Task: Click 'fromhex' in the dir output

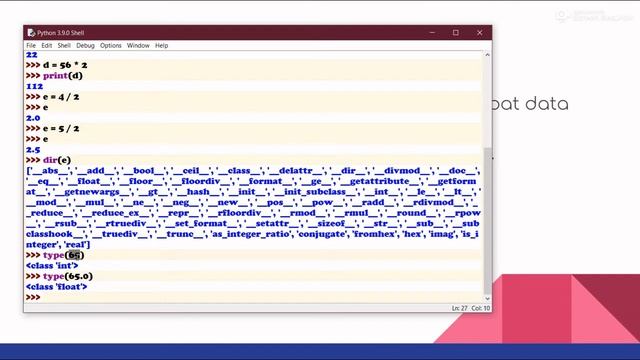Action: point(375,234)
